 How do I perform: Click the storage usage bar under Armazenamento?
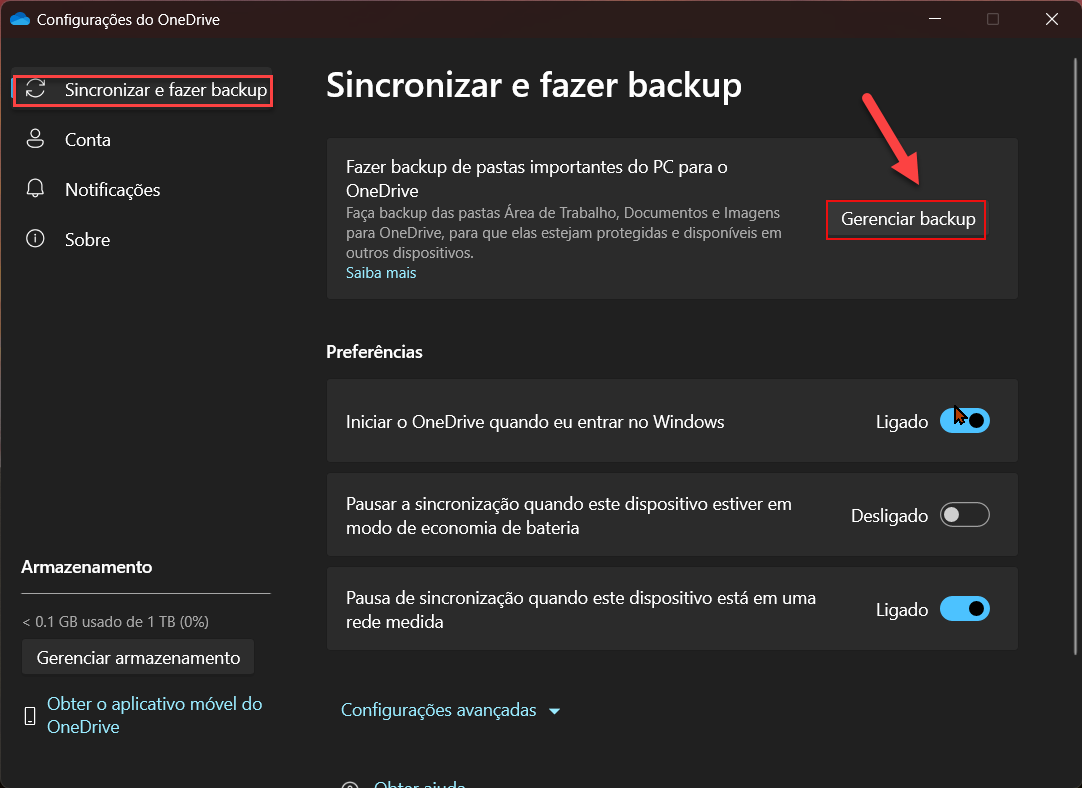click(x=146, y=594)
